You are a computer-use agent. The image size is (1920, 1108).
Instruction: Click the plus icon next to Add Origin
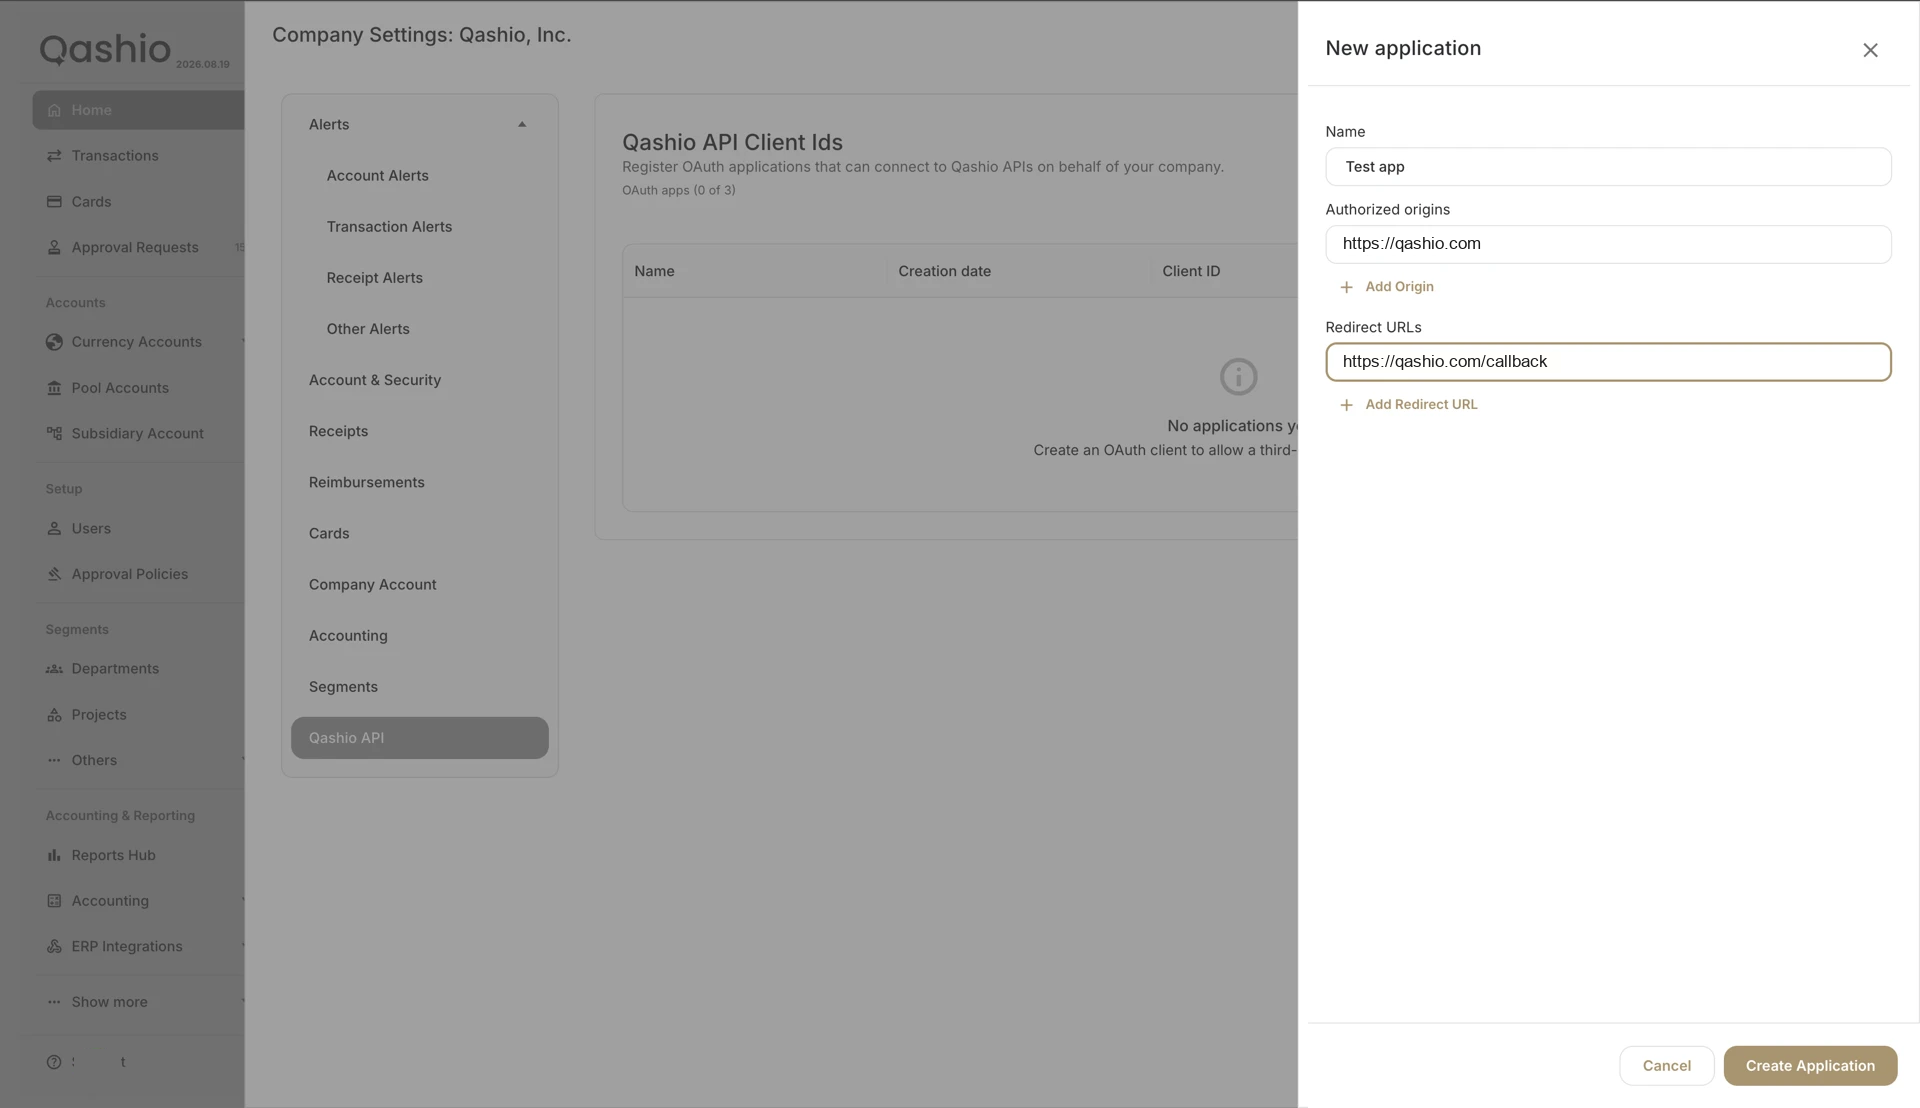click(1346, 287)
